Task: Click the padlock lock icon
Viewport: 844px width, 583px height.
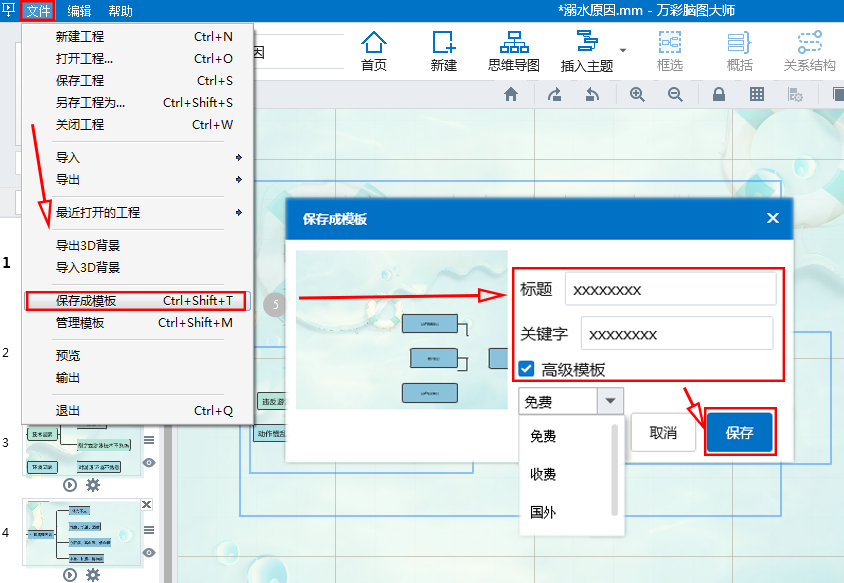Action: point(718,94)
